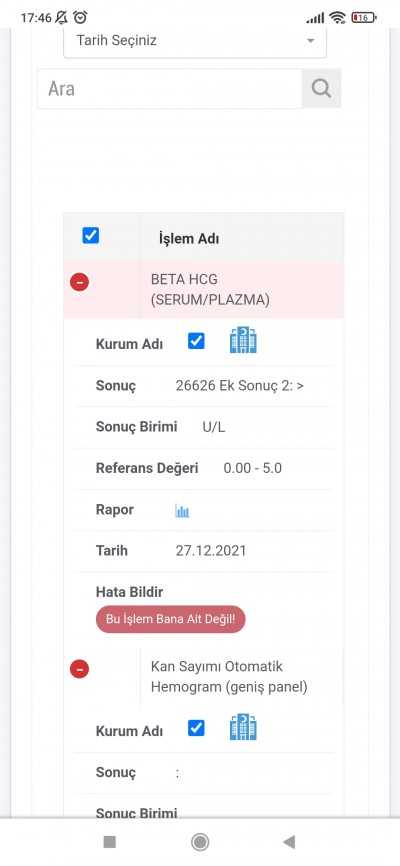400x866 pixels.
Task: Click the İşlem Adı column header
Action: [x=189, y=239]
